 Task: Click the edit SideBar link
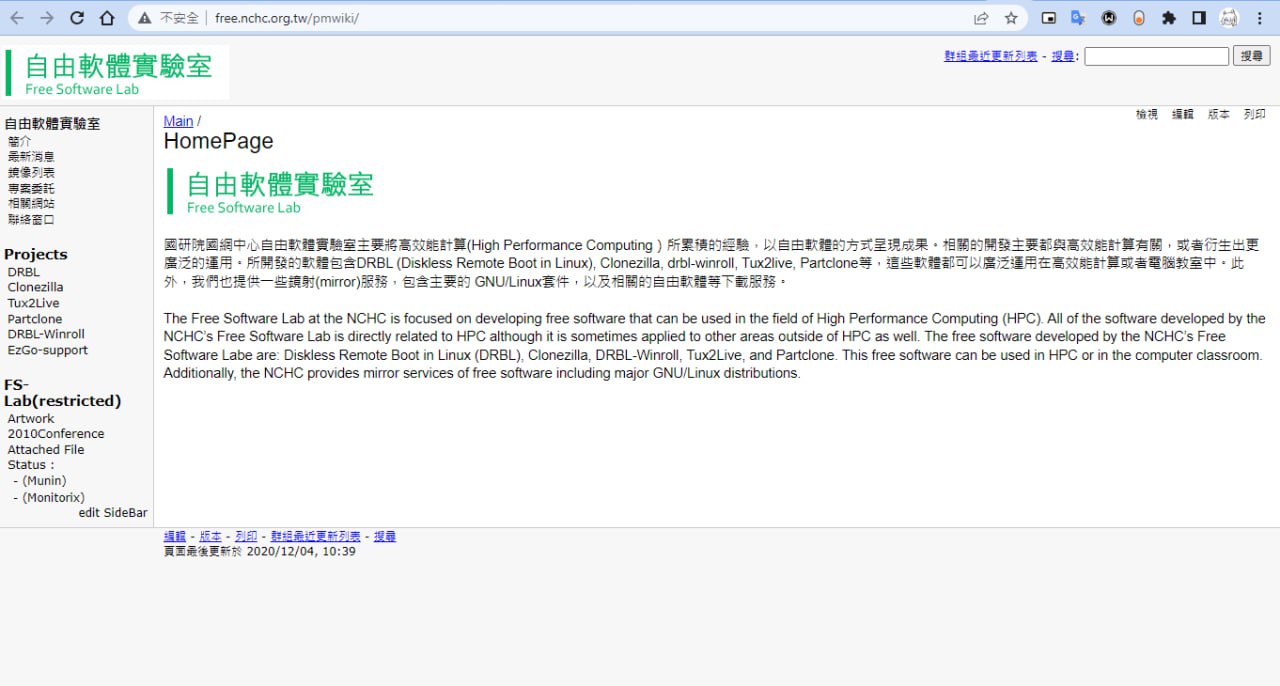click(113, 513)
